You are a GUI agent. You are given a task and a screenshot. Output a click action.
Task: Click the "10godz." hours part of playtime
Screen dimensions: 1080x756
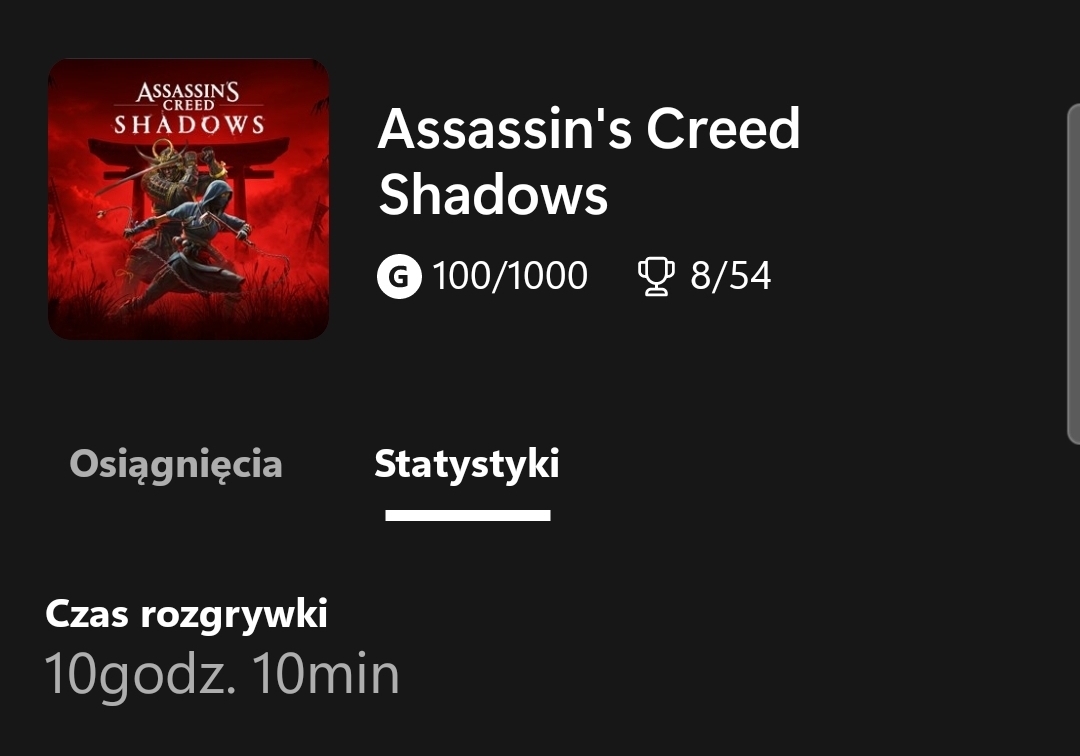coord(140,674)
